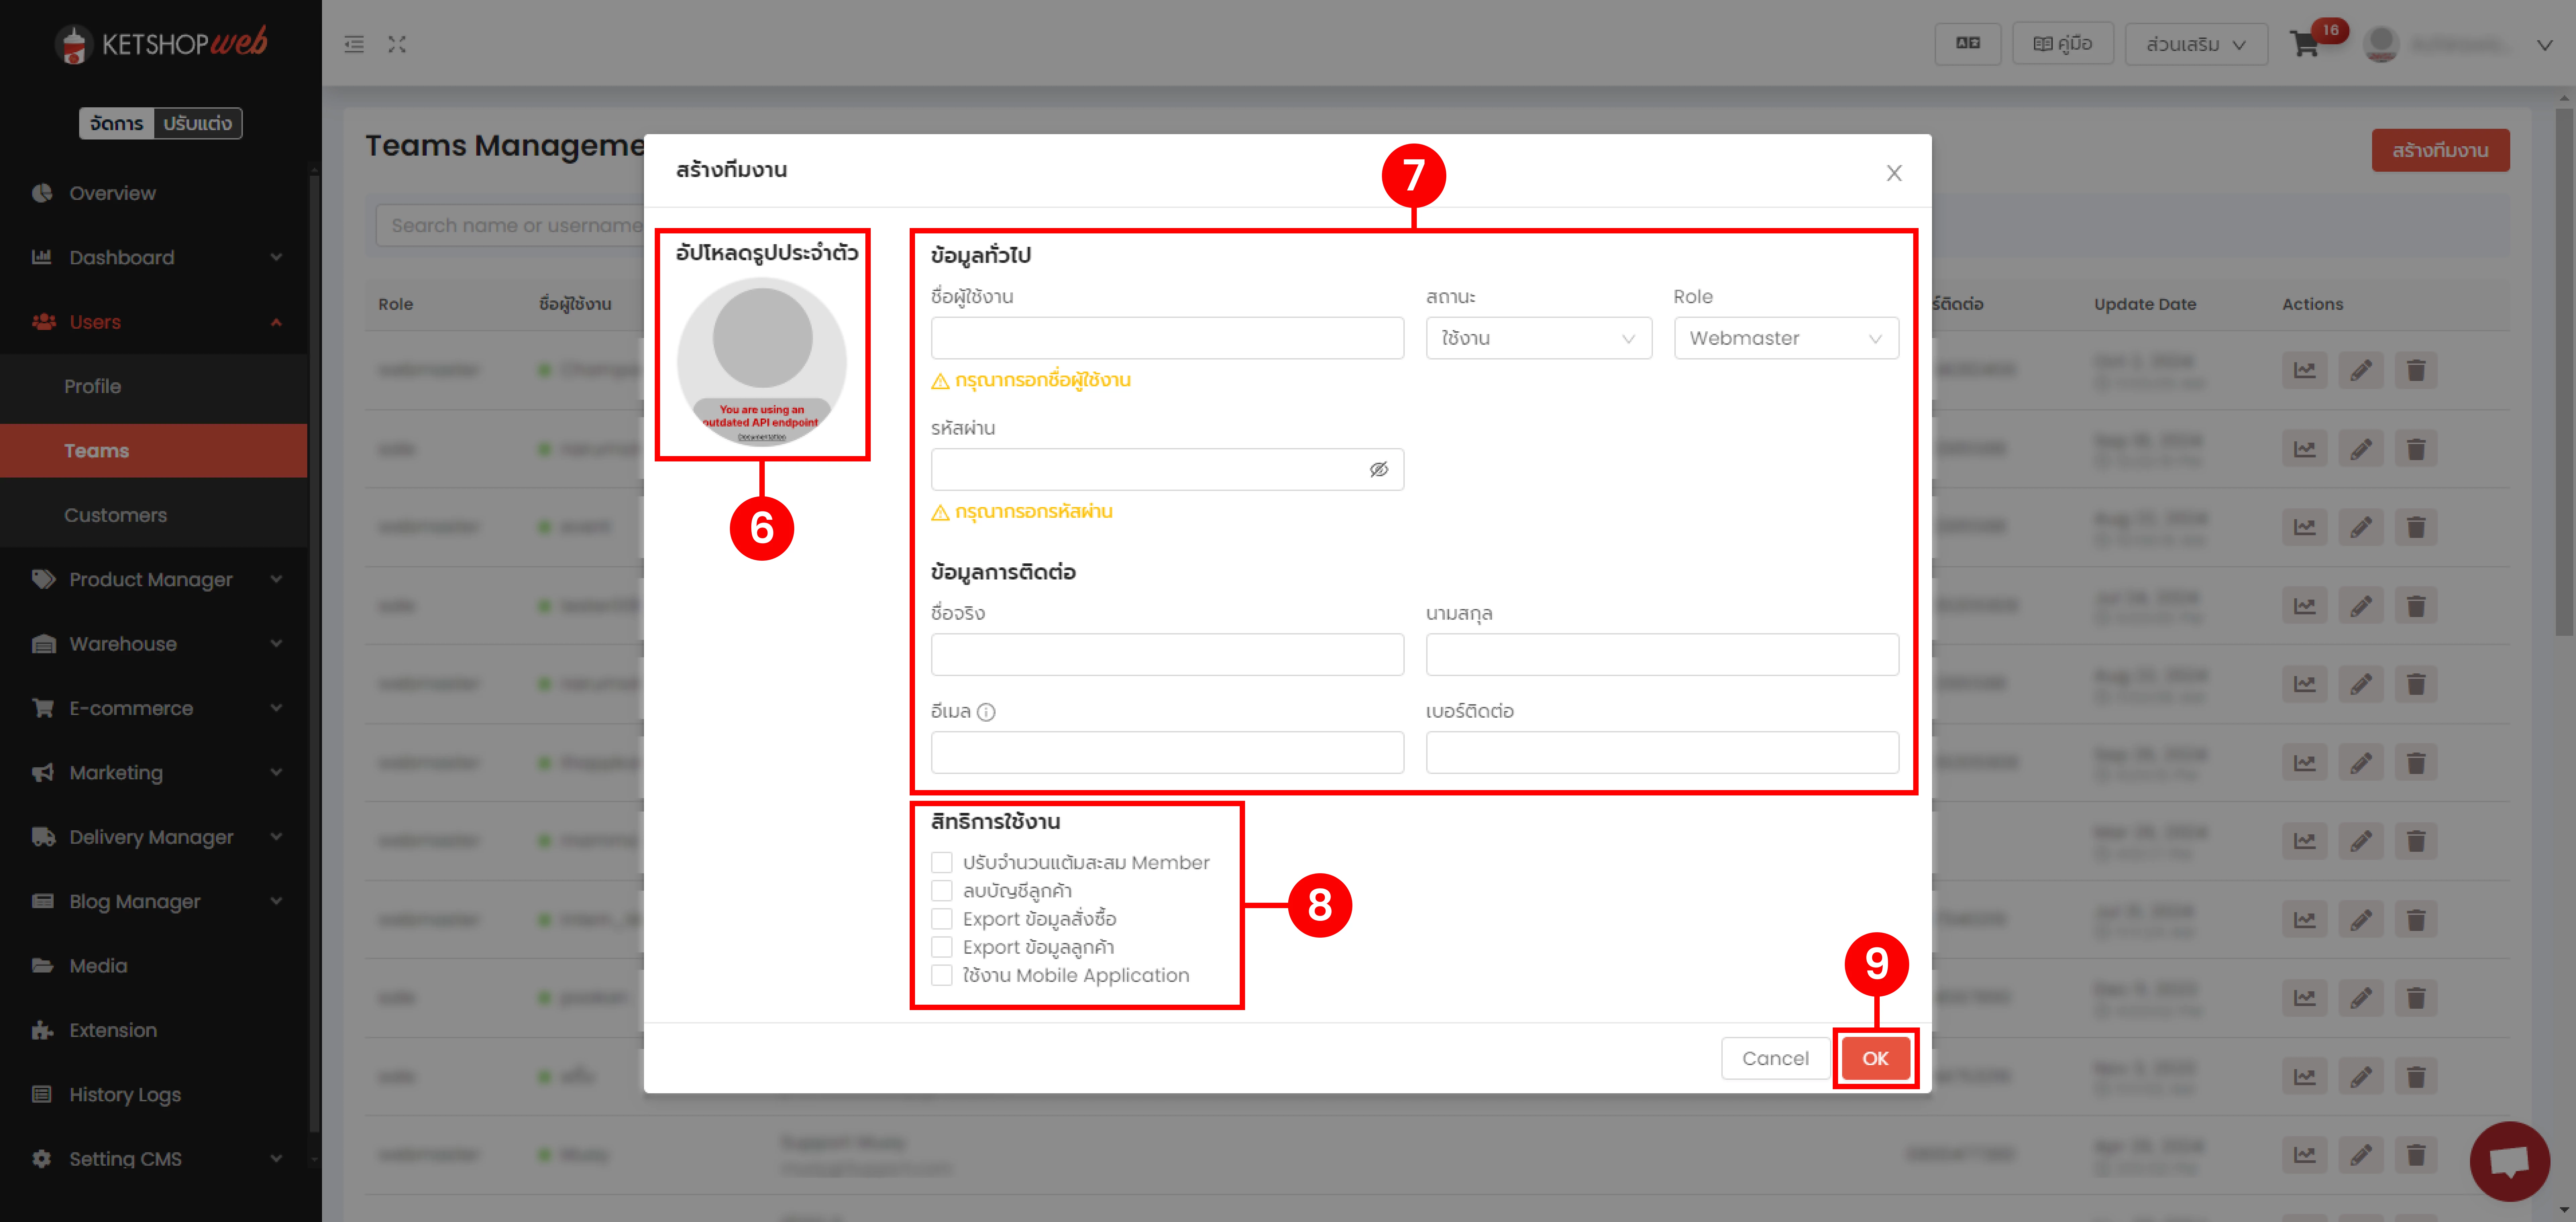Click the ชื่อจริง first name field

(x=1167, y=655)
